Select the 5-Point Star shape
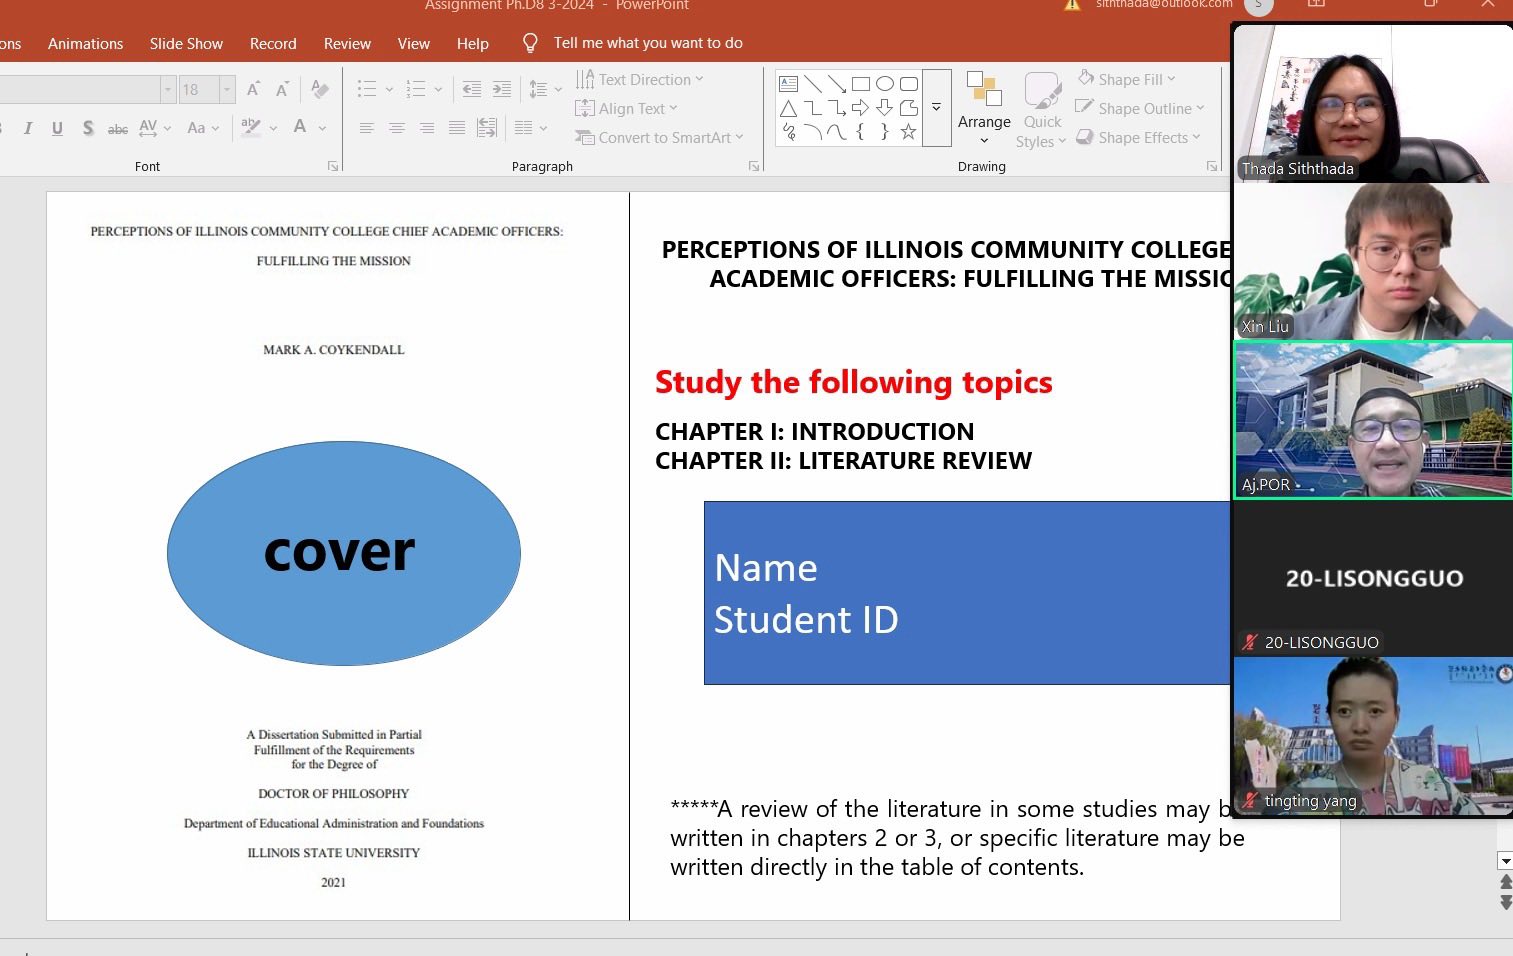The height and width of the screenshot is (956, 1513). pos(908,132)
